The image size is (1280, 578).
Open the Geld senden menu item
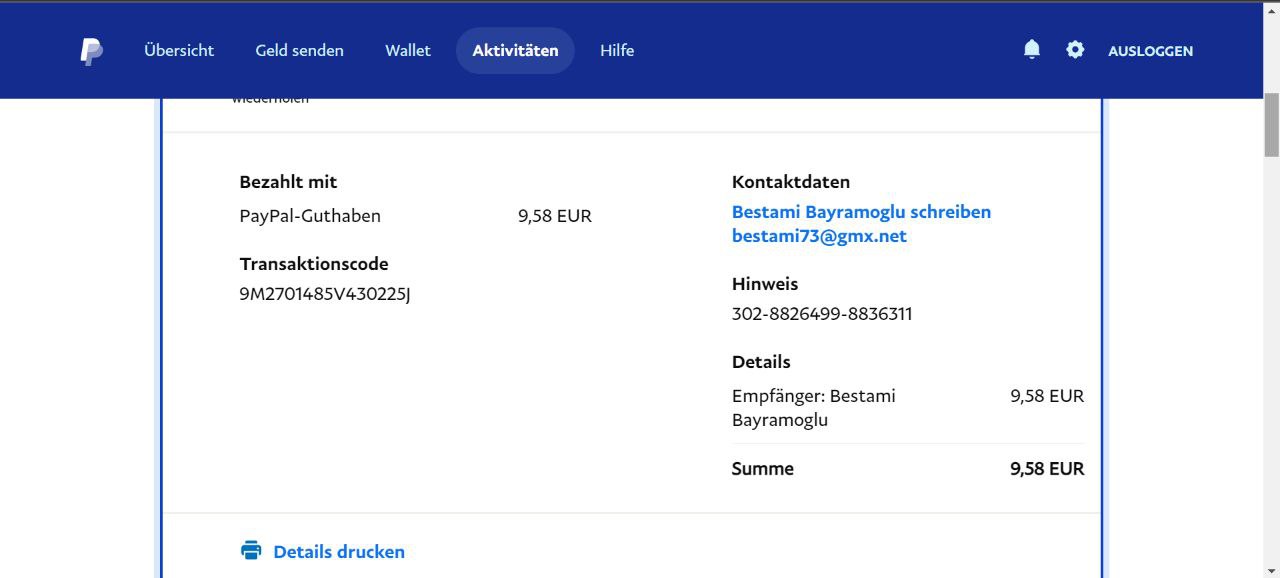[299, 51]
